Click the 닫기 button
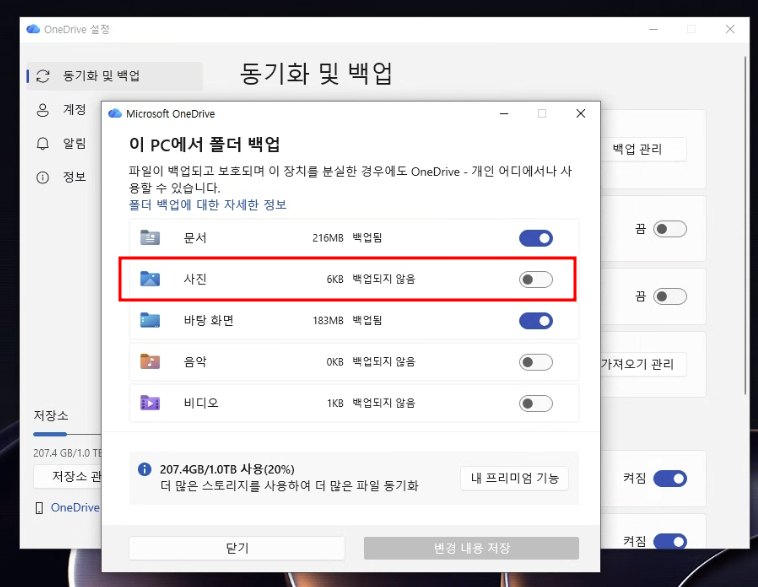This screenshot has width=758, height=587. (237, 548)
